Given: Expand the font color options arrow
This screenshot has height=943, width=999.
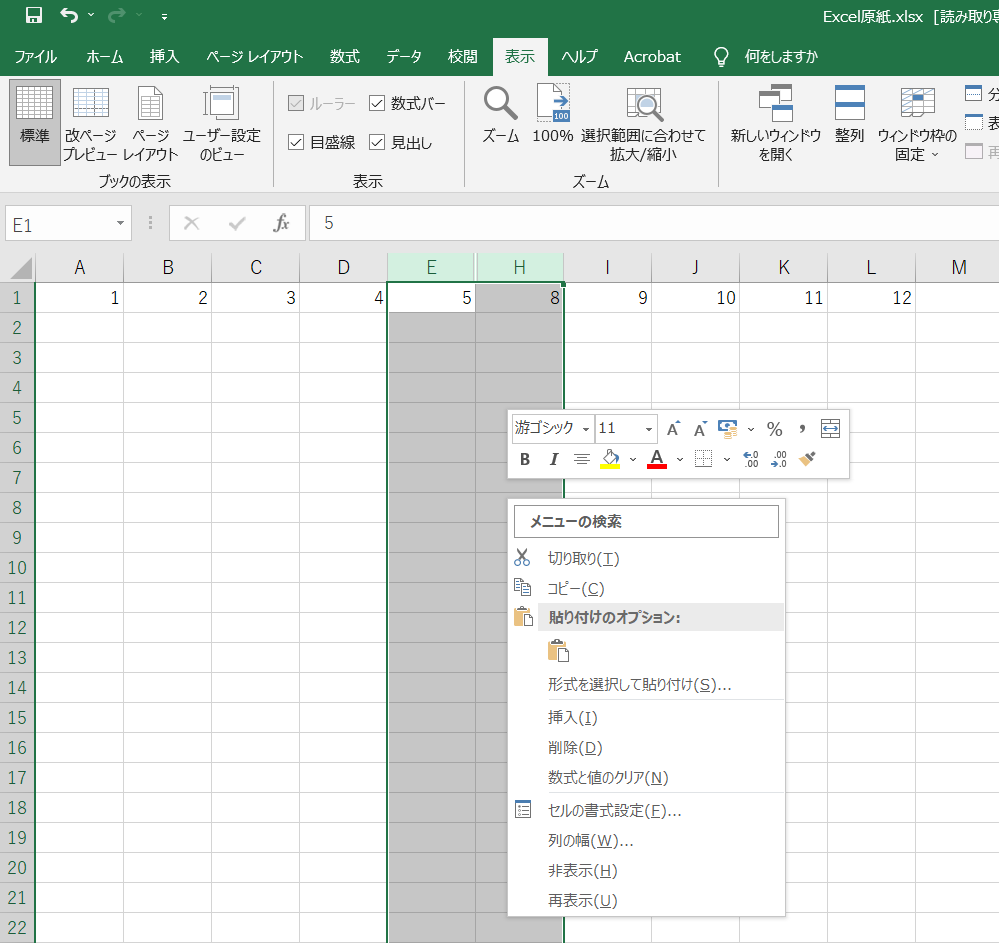Looking at the screenshot, I should coord(680,459).
